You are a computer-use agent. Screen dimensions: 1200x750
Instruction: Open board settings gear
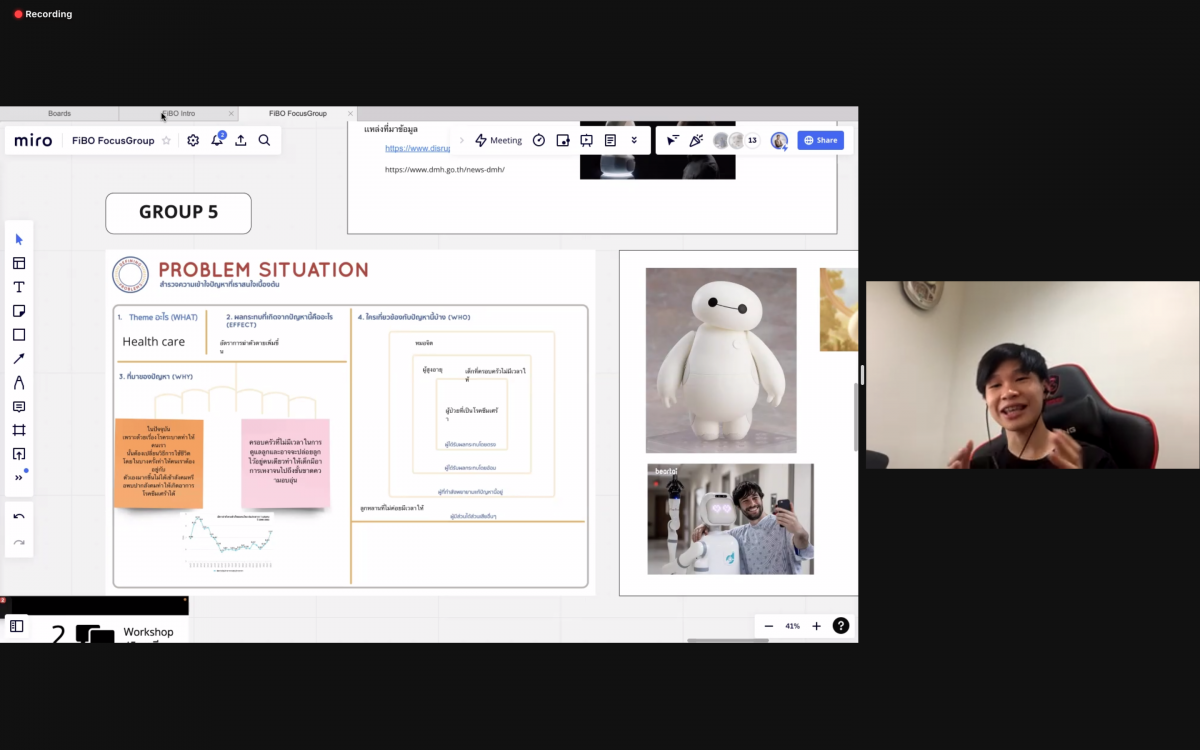point(193,141)
